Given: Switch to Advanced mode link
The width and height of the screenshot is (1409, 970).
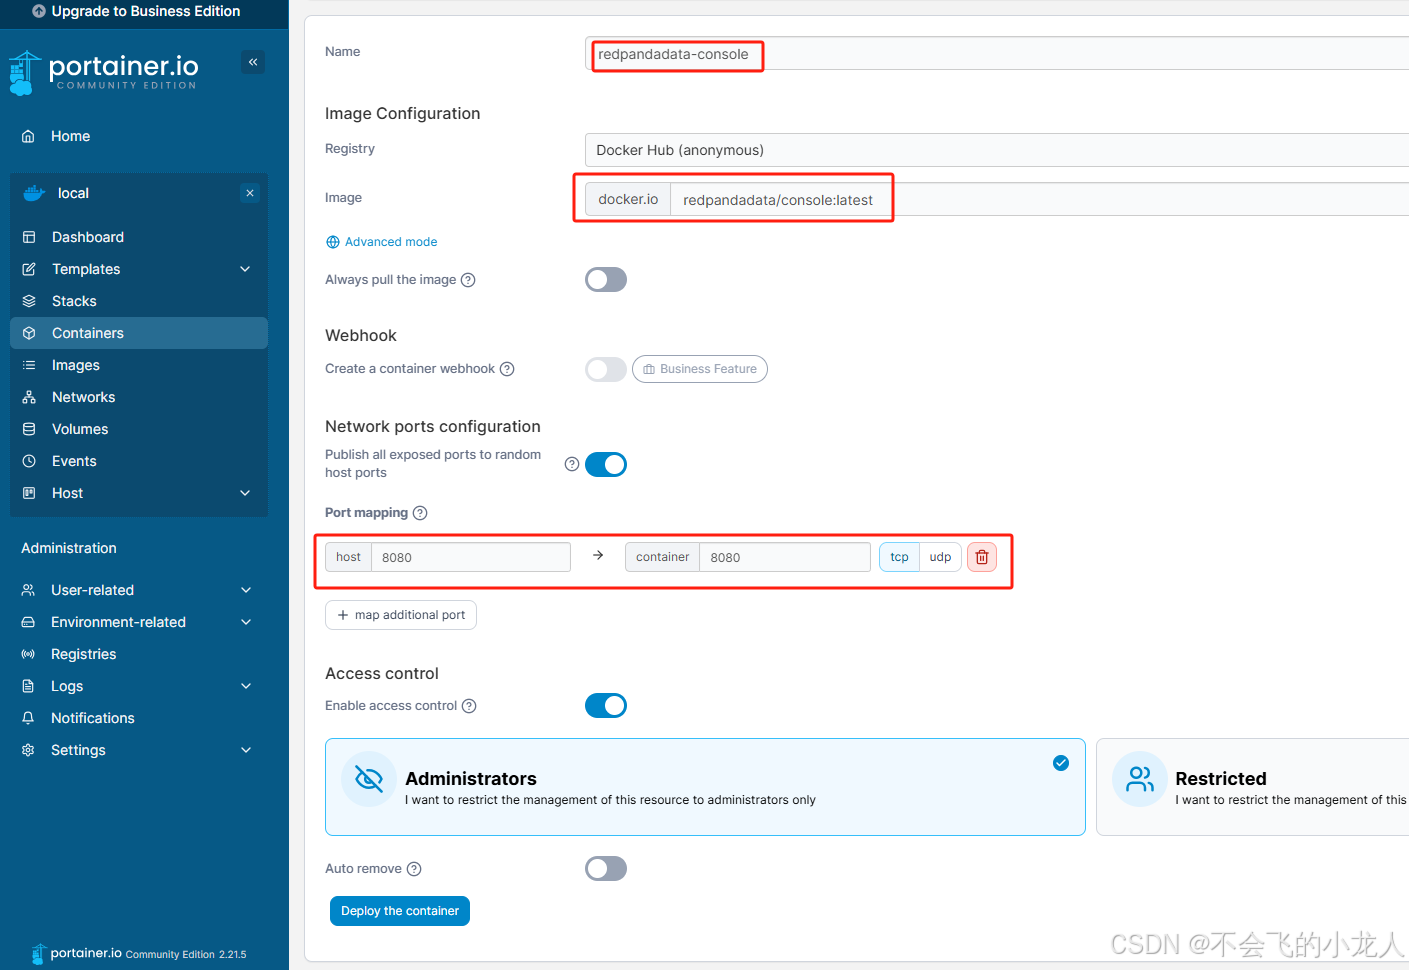Looking at the screenshot, I should pyautogui.click(x=382, y=242).
